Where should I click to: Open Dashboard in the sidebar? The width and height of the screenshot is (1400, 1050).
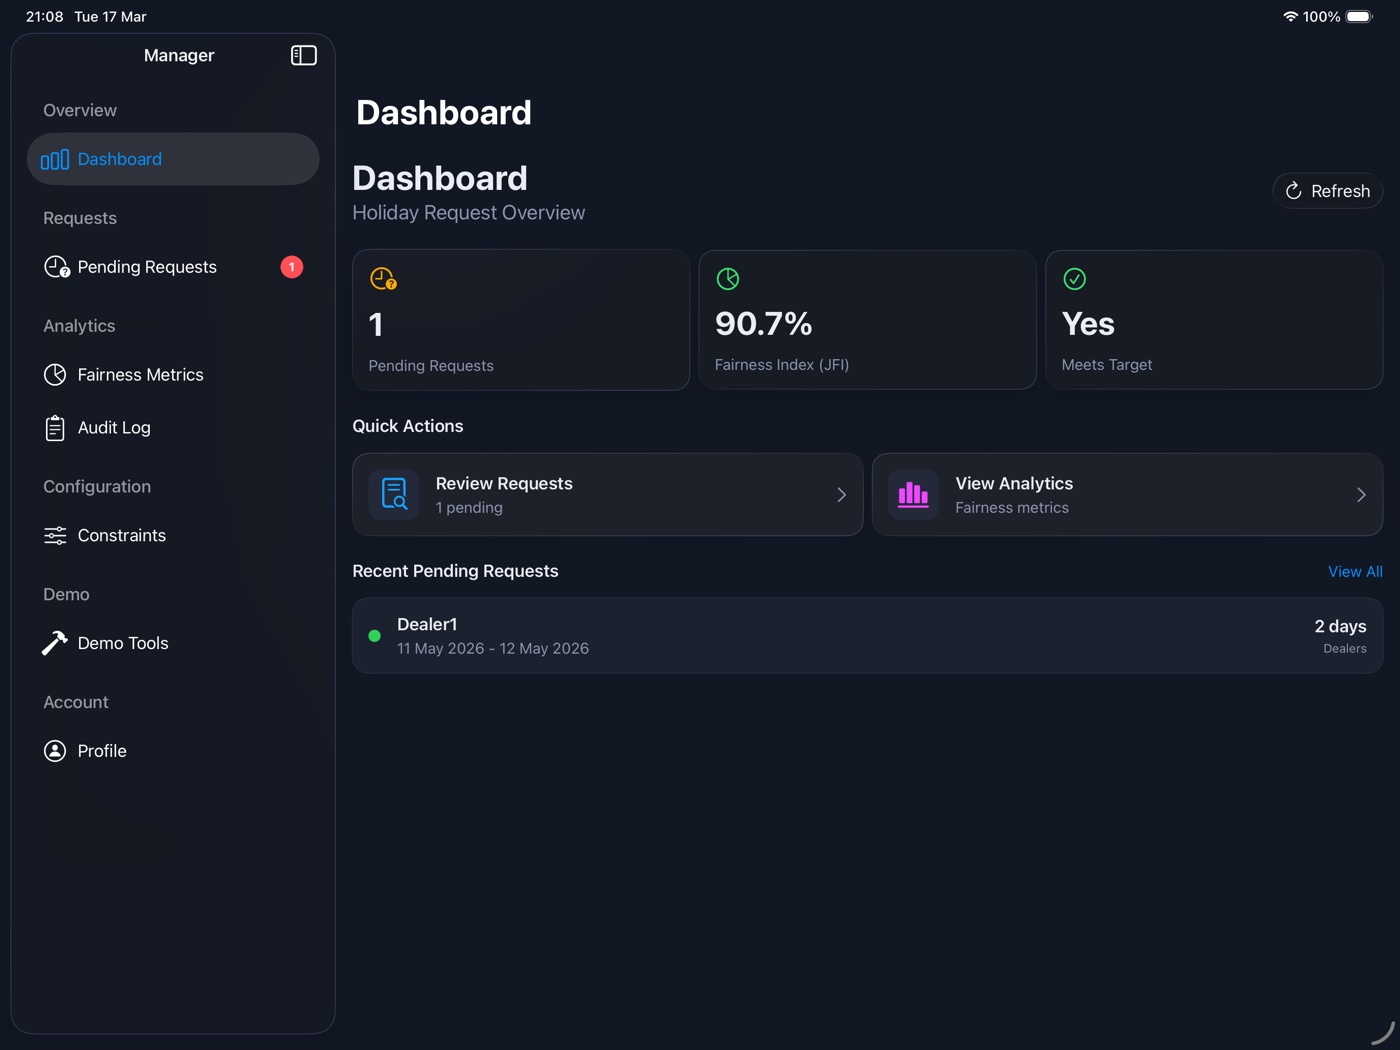pos(173,159)
